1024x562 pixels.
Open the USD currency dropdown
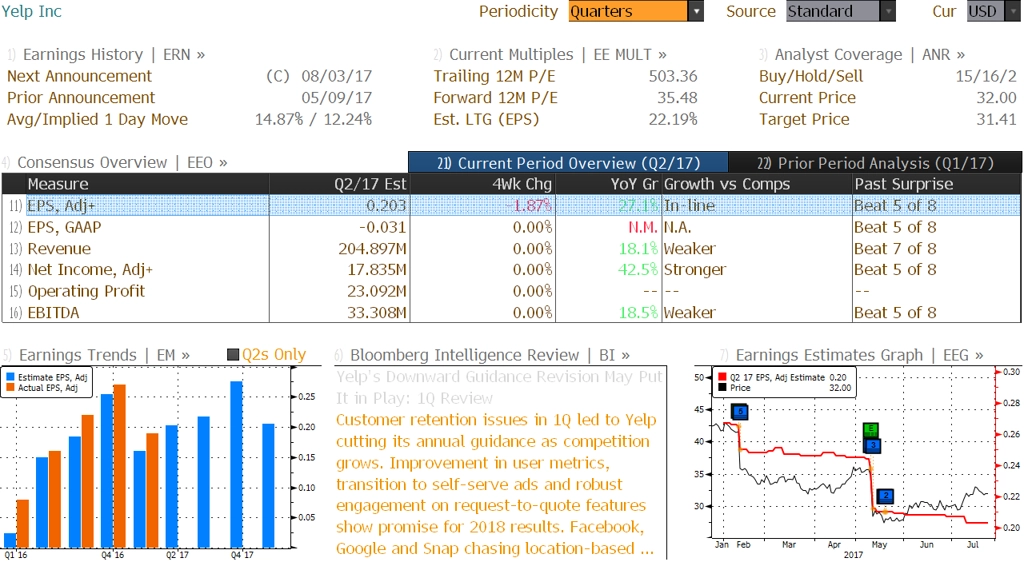point(993,11)
